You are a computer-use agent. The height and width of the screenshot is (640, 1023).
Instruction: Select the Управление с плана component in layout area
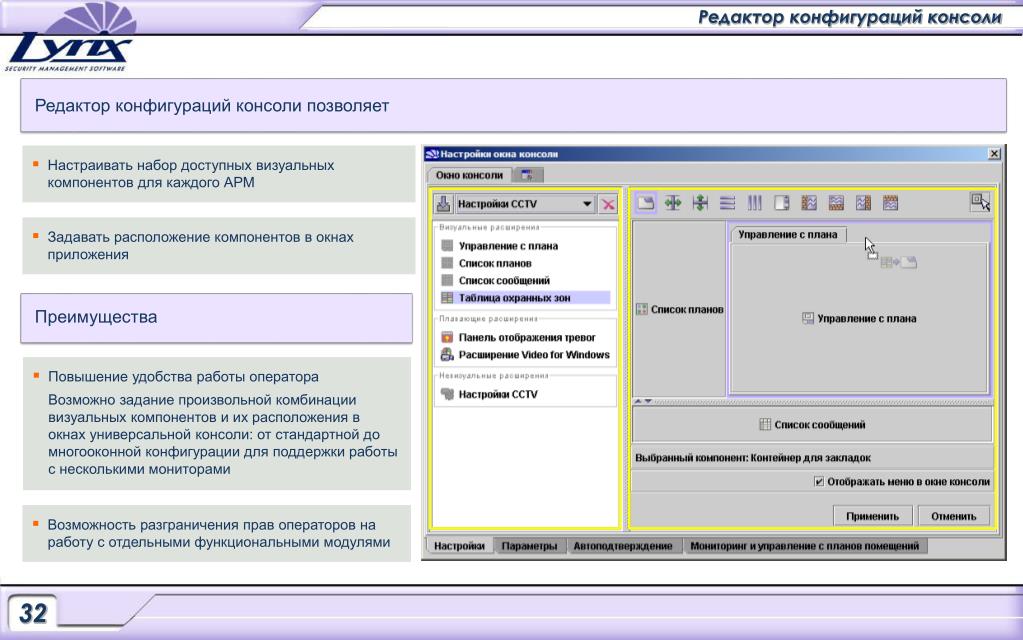tap(859, 318)
